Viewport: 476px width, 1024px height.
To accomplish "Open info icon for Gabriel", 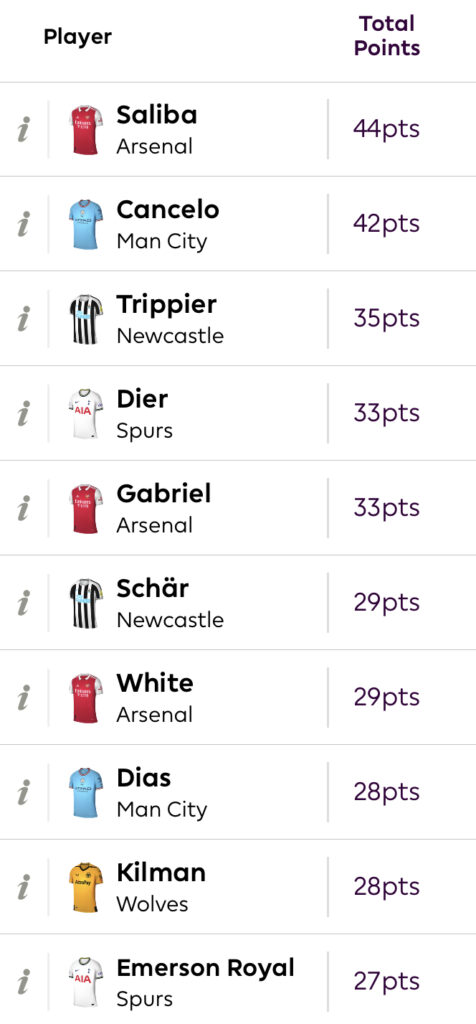I will [x=24, y=508].
